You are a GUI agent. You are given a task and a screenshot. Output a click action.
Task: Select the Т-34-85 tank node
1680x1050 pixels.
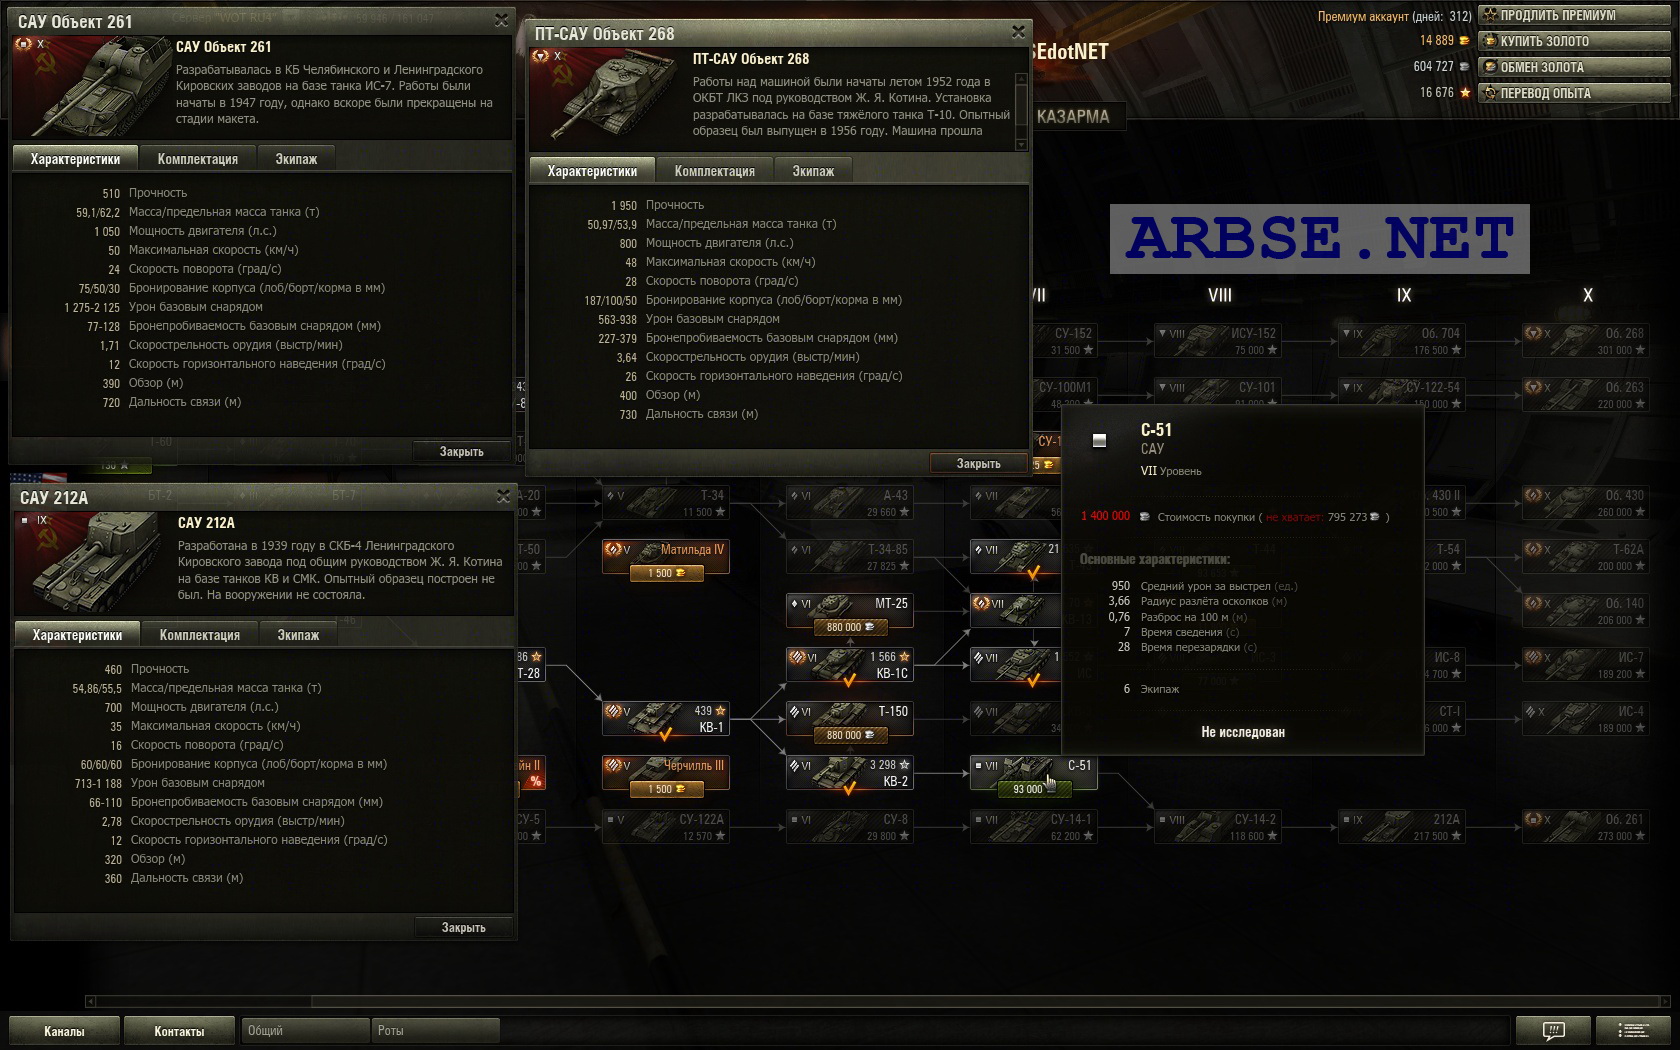[x=850, y=557]
